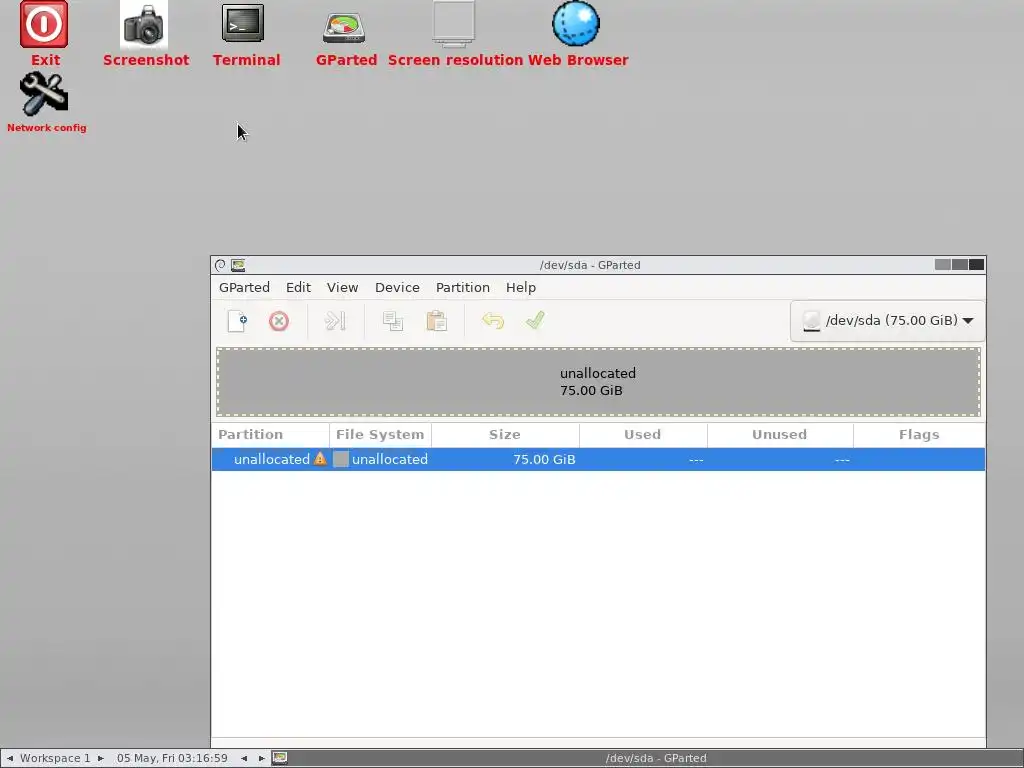The height and width of the screenshot is (768, 1024).
Task: Sort by the File System column header
Action: [x=380, y=435]
